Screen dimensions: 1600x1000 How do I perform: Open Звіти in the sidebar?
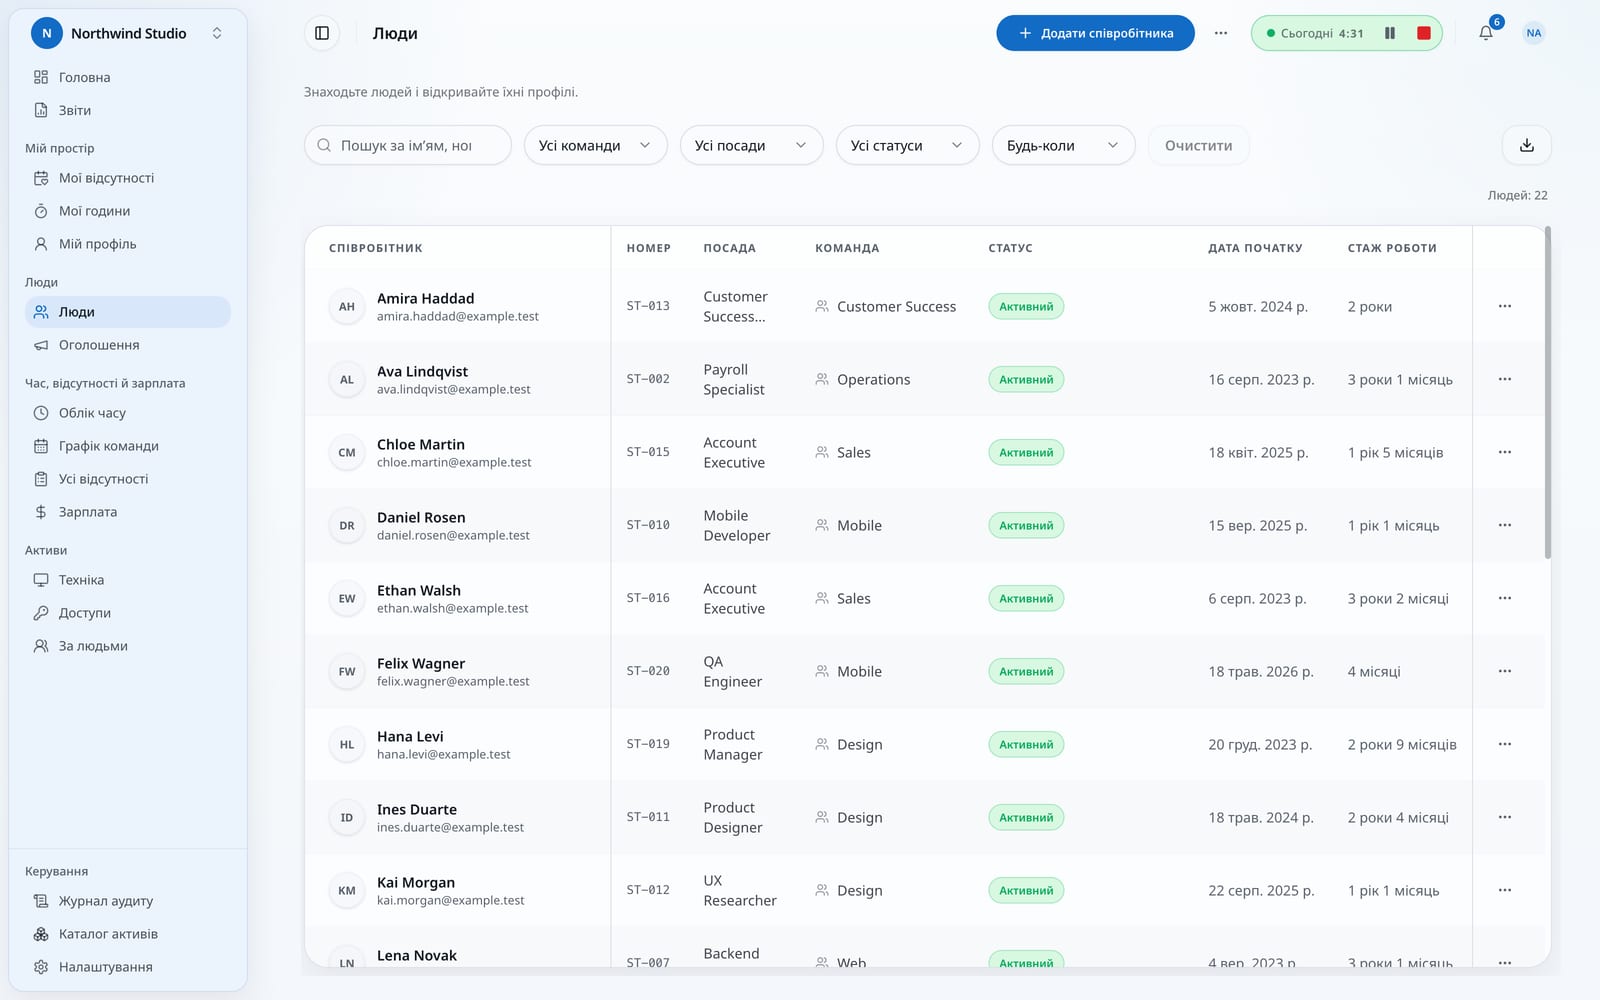pos(128,110)
